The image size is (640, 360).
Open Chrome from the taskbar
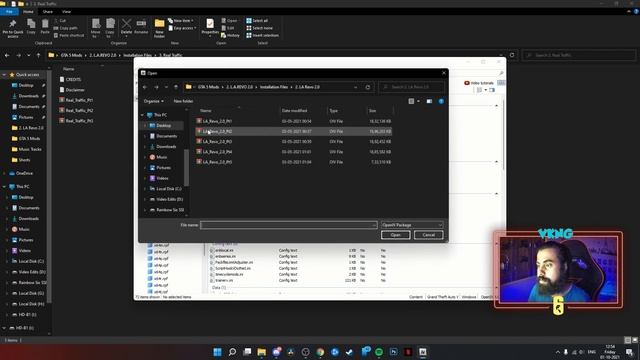320,352
